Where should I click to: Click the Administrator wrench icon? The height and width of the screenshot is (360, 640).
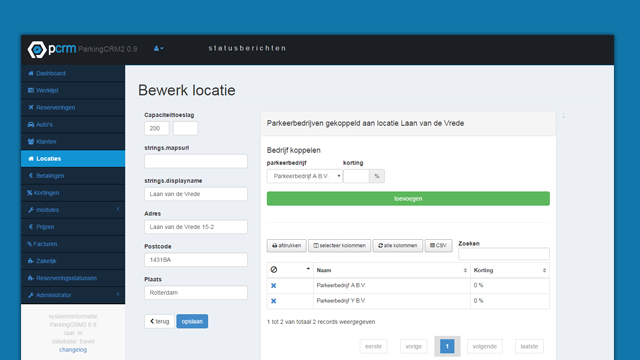click(x=31, y=295)
